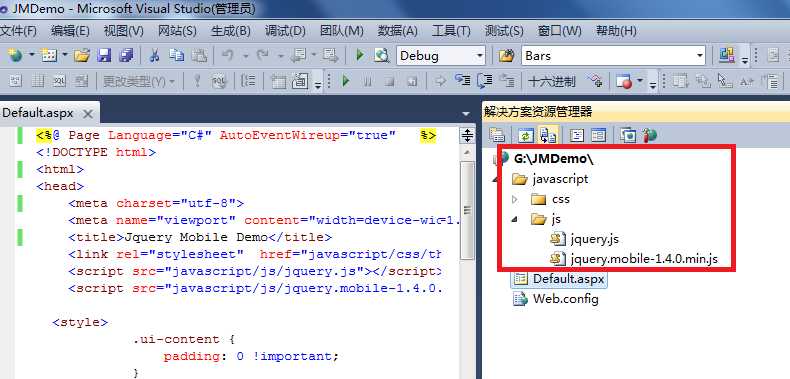Select Default.aspx in Solution Explorer
790x379 pixels.
click(x=568, y=279)
